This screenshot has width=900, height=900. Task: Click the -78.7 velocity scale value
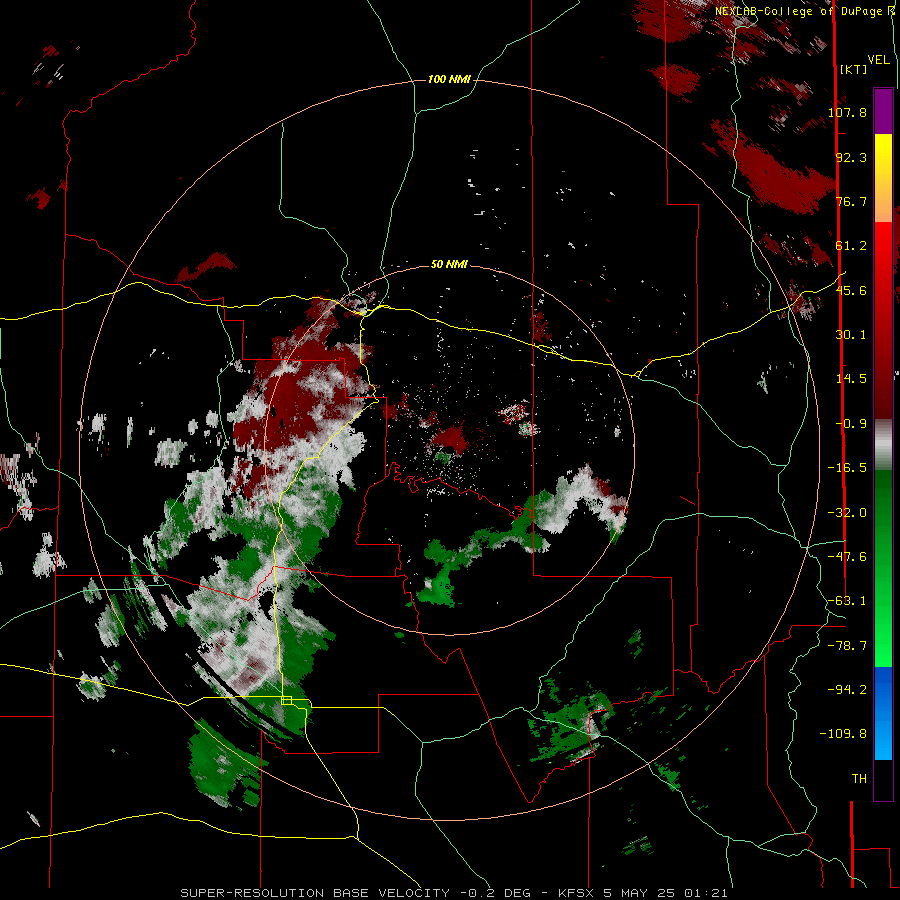tap(847, 645)
